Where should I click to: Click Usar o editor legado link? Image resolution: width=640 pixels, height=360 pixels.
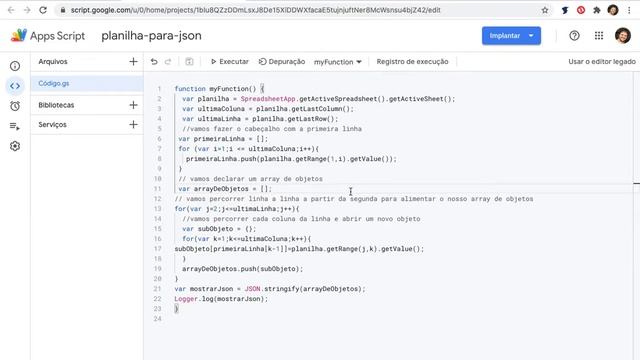click(x=602, y=62)
